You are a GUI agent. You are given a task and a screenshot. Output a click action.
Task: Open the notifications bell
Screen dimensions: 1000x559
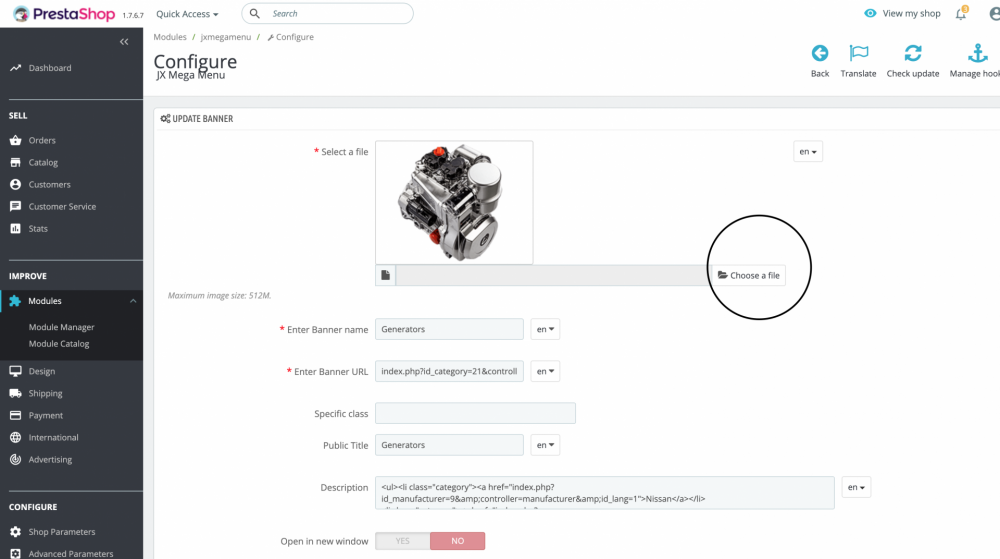click(x=961, y=14)
